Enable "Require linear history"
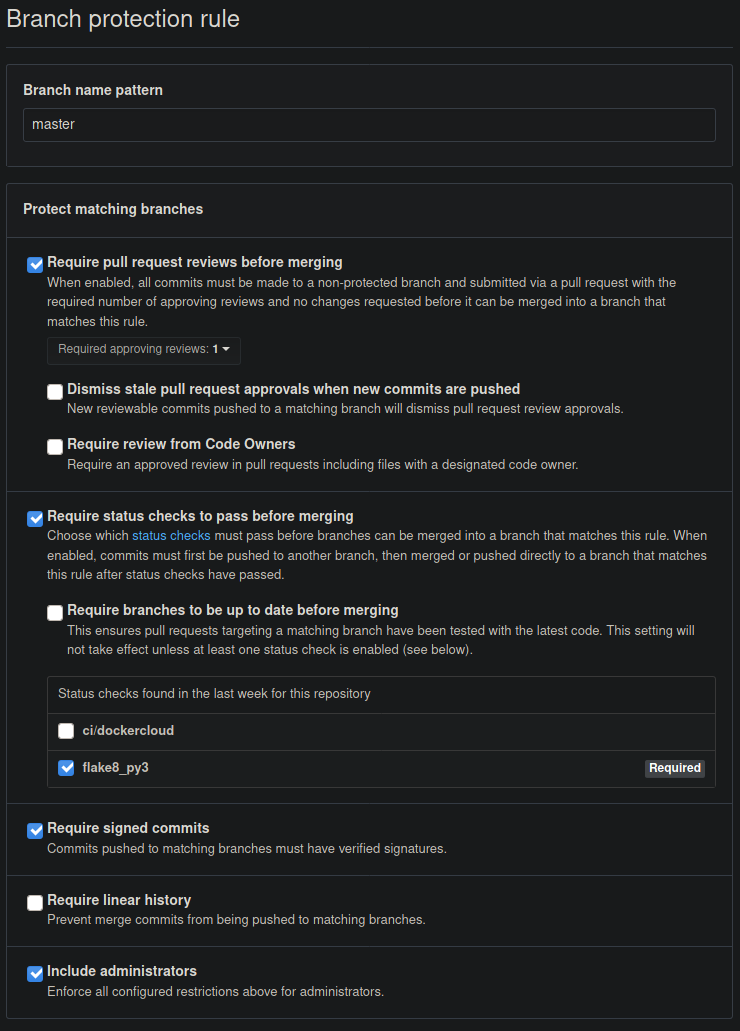This screenshot has height=1031, width=740. pyautogui.click(x=34, y=902)
